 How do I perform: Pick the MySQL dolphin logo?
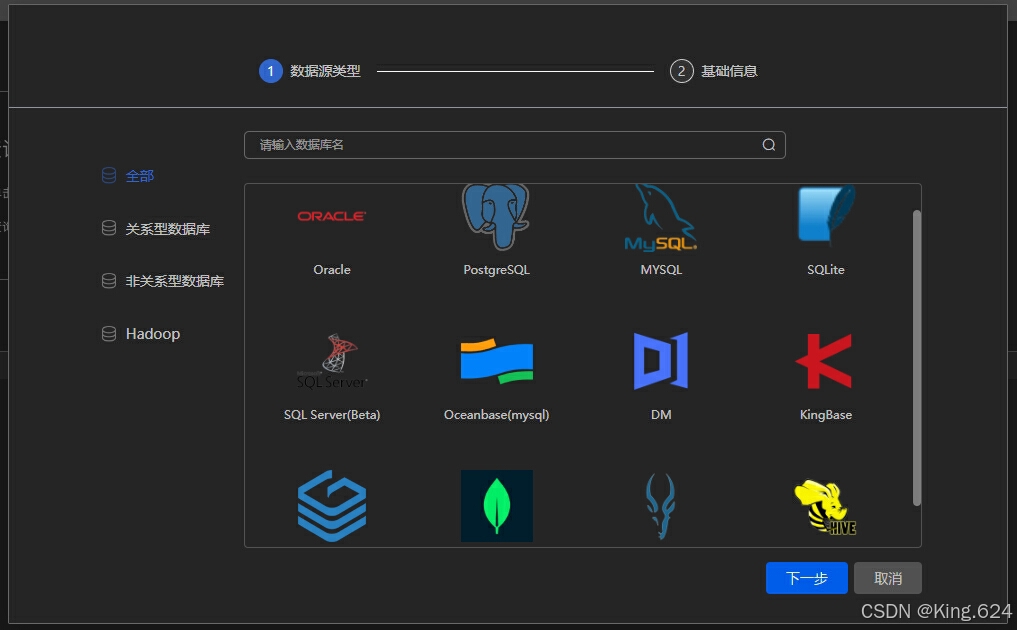pos(661,217)
